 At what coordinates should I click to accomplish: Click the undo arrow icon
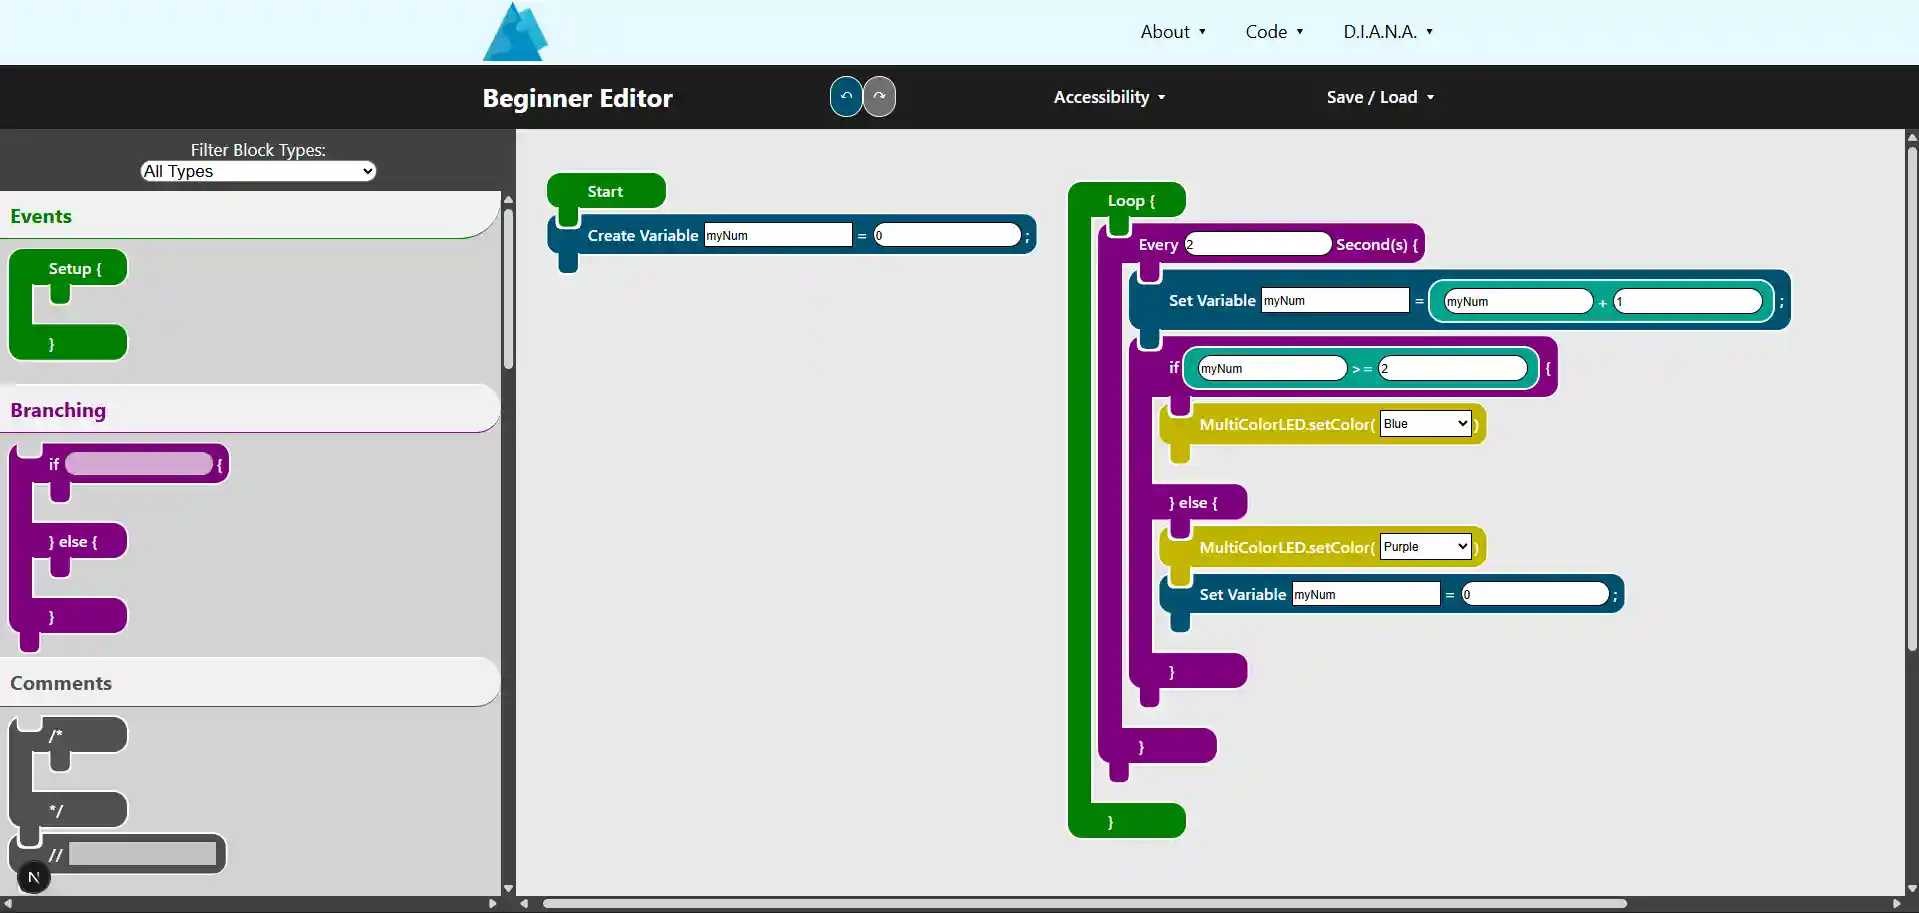pyautogui.click(x=845, y=96)
